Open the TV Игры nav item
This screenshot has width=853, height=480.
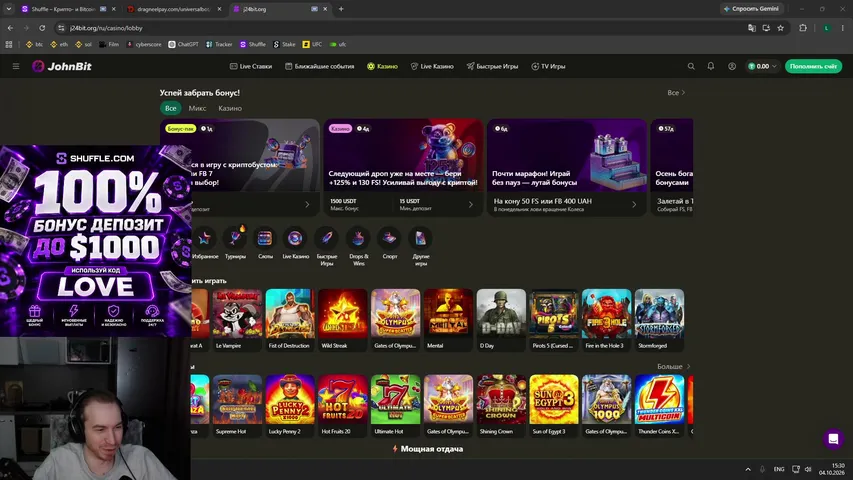click(548, 66)
